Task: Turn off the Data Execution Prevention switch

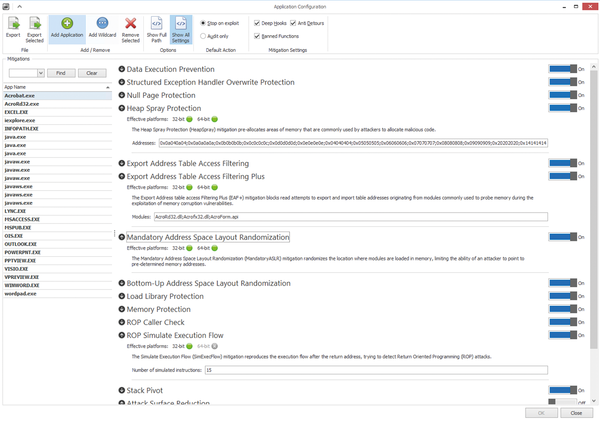Action: pos(561,69)
